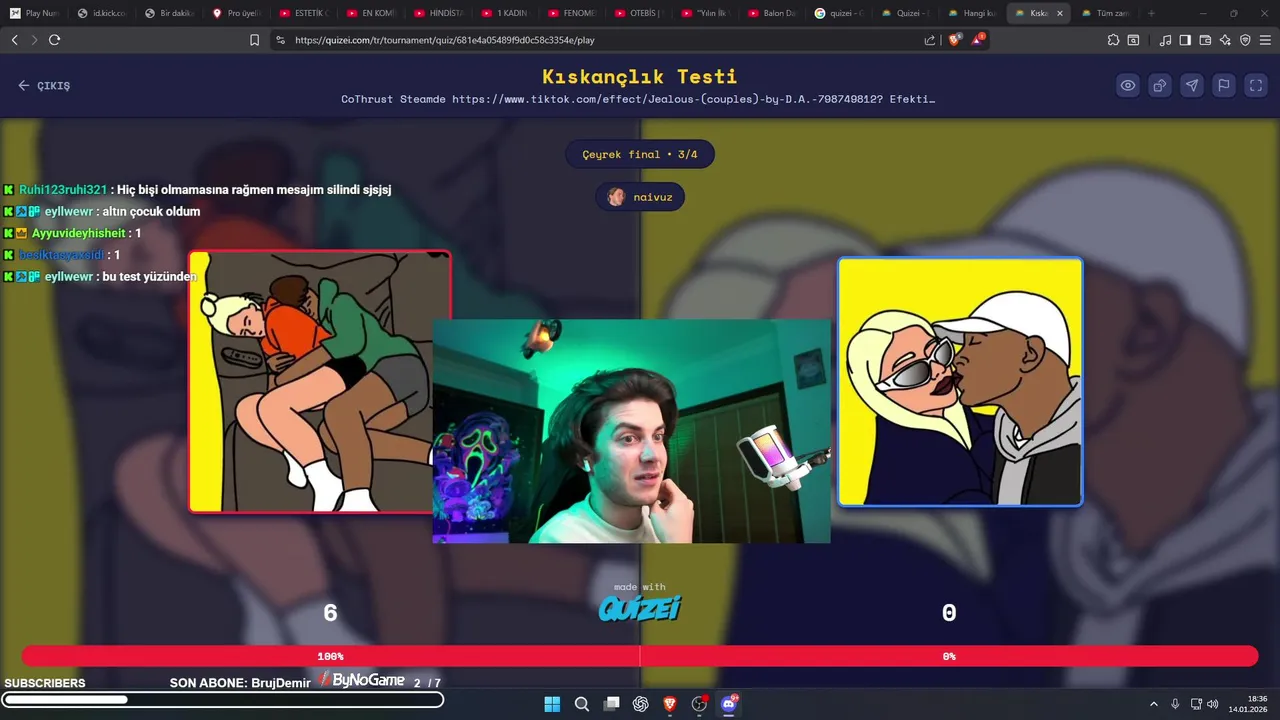
Task: Open Windows taskbar search
Action: (582, 704)
